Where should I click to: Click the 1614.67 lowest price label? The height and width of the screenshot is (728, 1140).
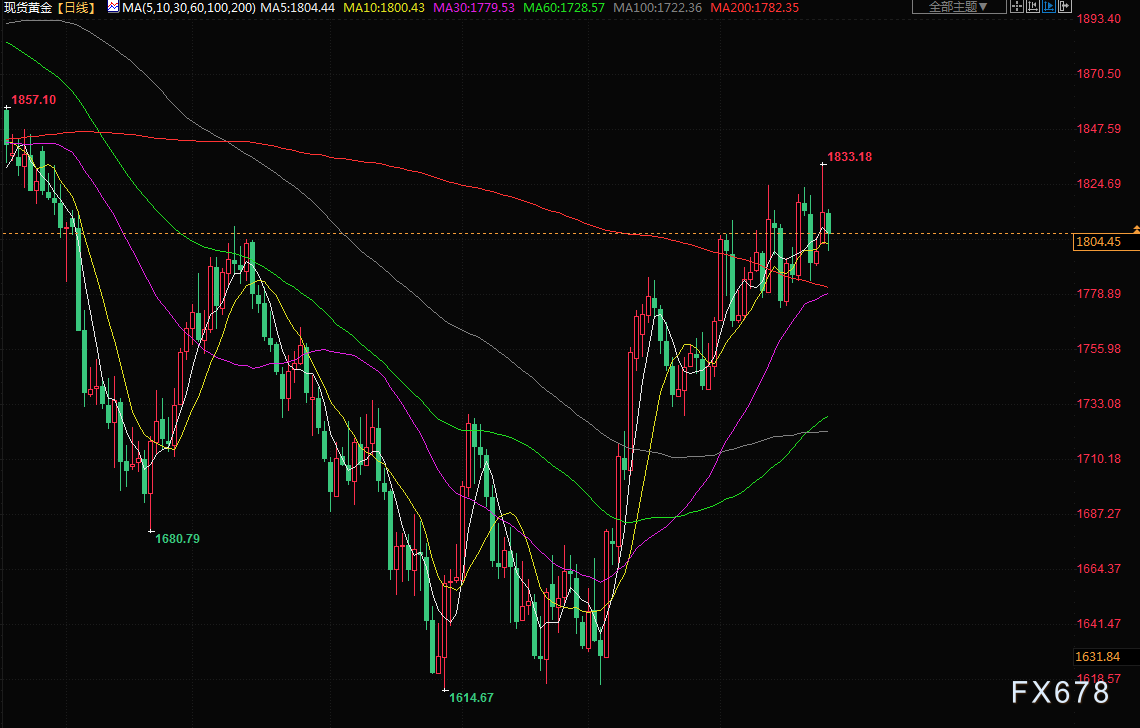tap(471, 697)
